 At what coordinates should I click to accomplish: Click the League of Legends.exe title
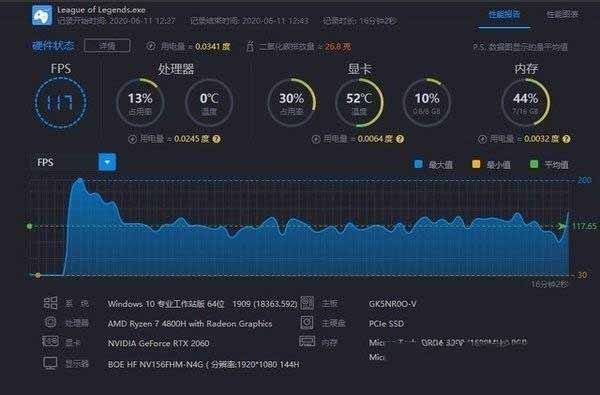(101, 10)
